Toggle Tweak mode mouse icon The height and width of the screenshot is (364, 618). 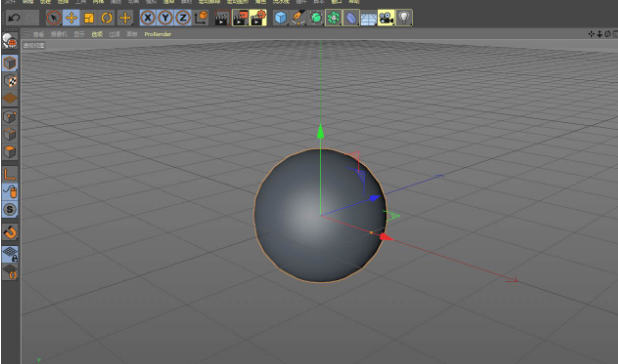pyautogui.click(x=9, y=192)
